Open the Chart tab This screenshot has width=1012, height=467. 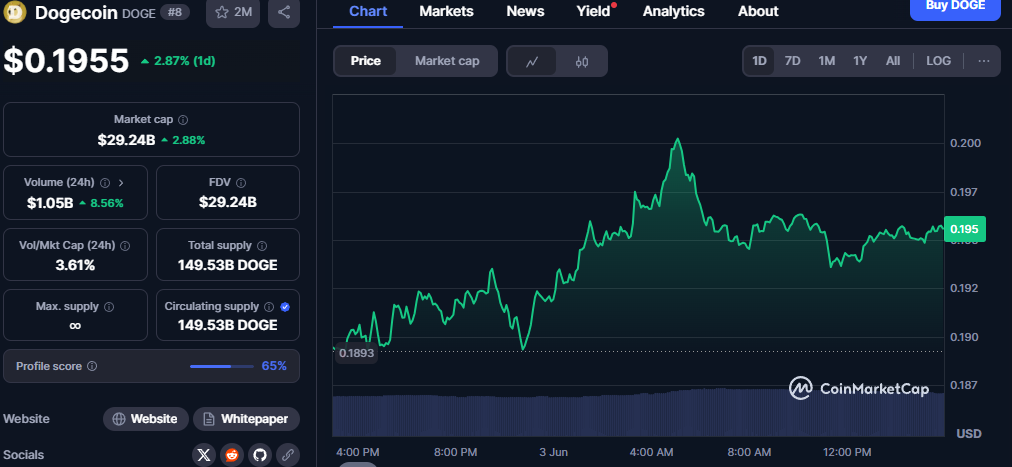(368, 12)
